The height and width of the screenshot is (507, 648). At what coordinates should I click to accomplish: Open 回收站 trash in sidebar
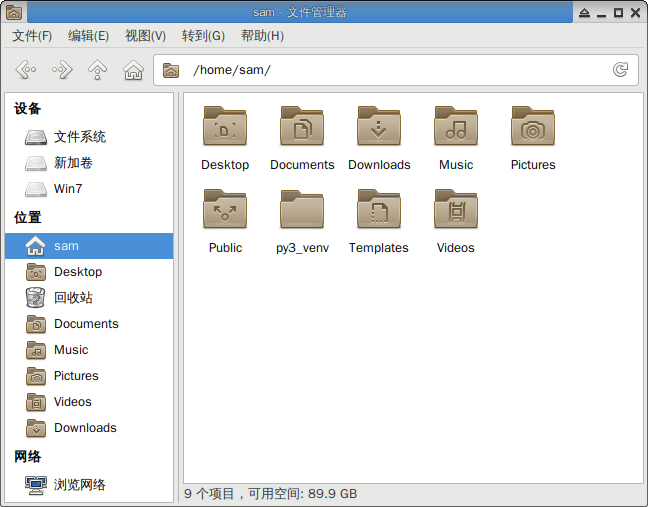(73, 298)
